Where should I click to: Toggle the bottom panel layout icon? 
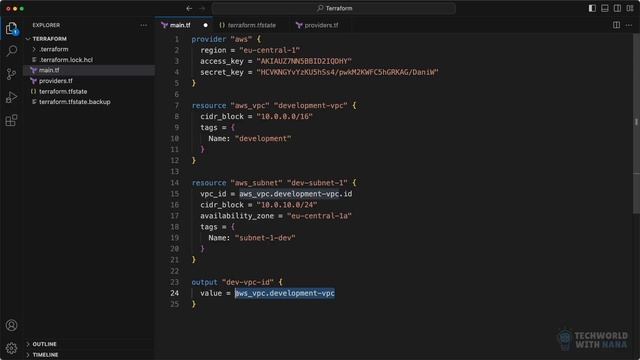(604, 8)
